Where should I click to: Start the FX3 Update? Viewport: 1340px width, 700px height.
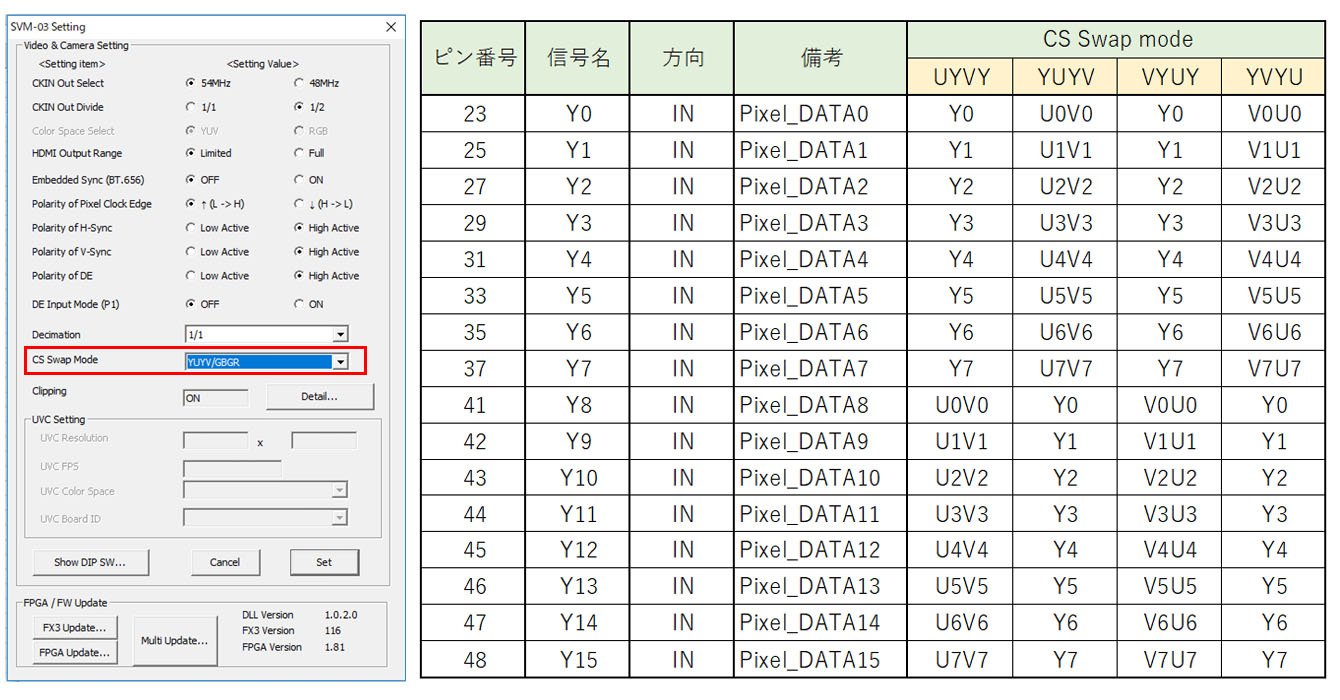click(x=74, y=627)
